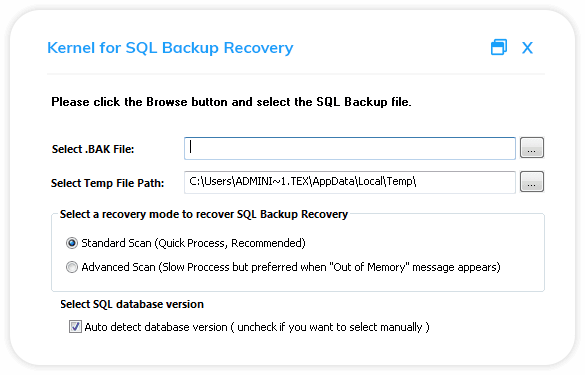Click the Kernel for SQL Backup Recovery title
Viewport: 585px width, 375px height.
click(x=170, y=48)
